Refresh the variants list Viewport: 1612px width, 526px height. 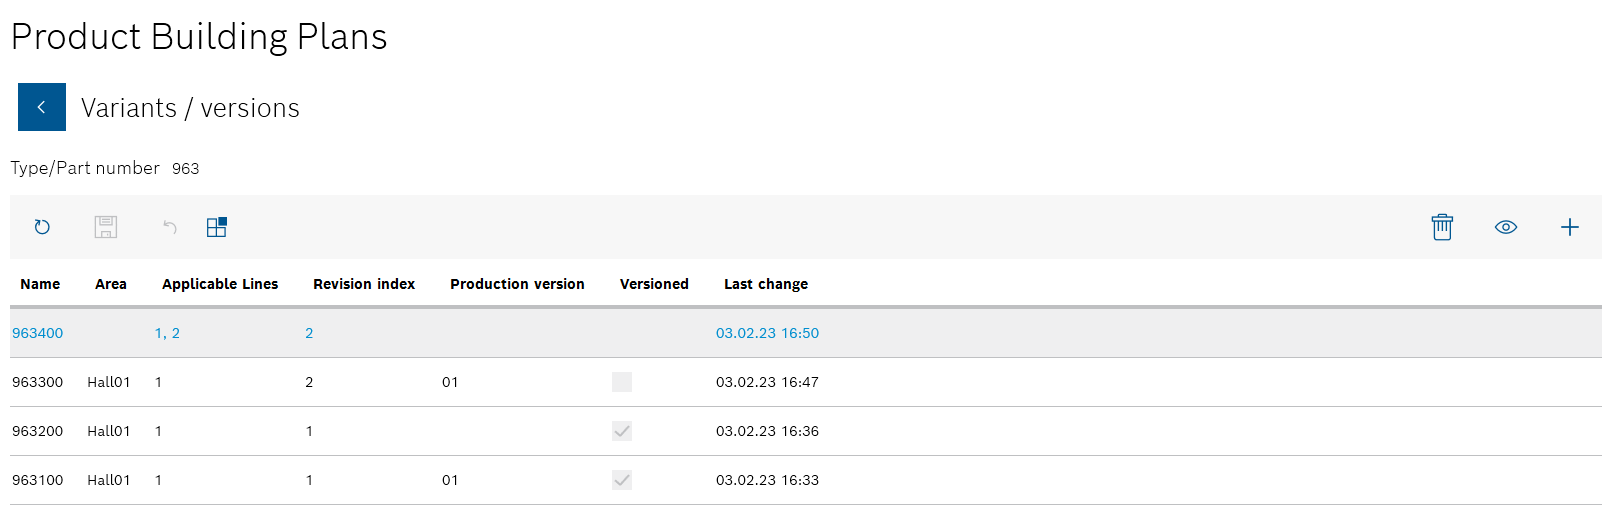pyautogui.click(x=42, y=227)
